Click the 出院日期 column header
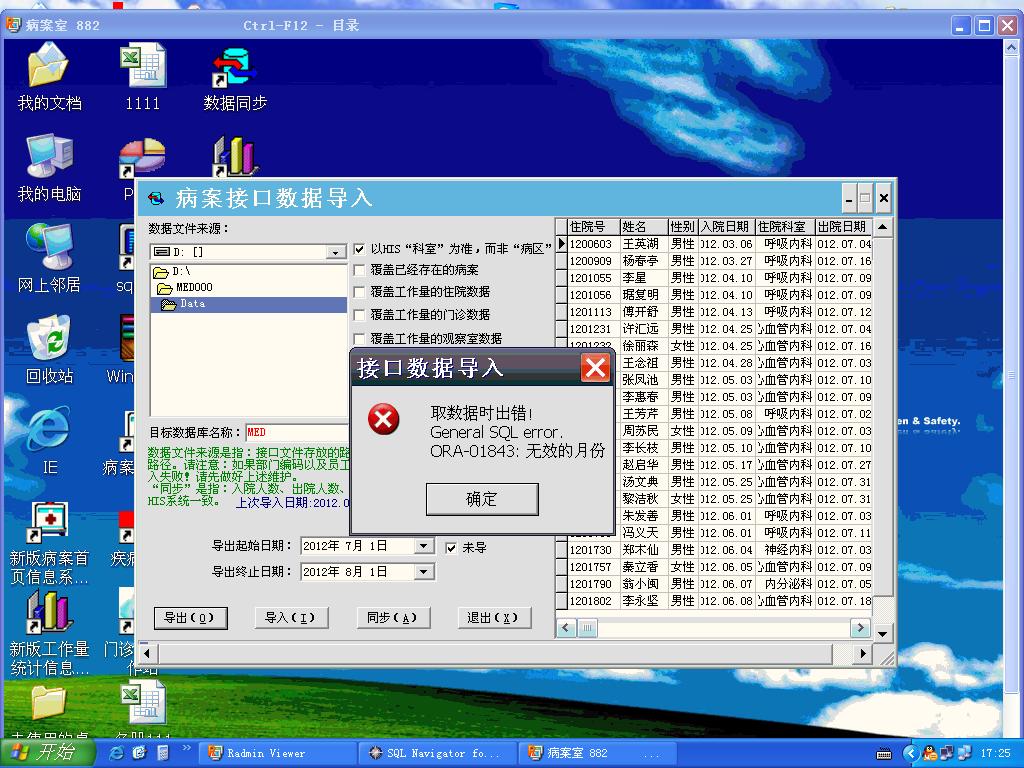 point(844,227)
